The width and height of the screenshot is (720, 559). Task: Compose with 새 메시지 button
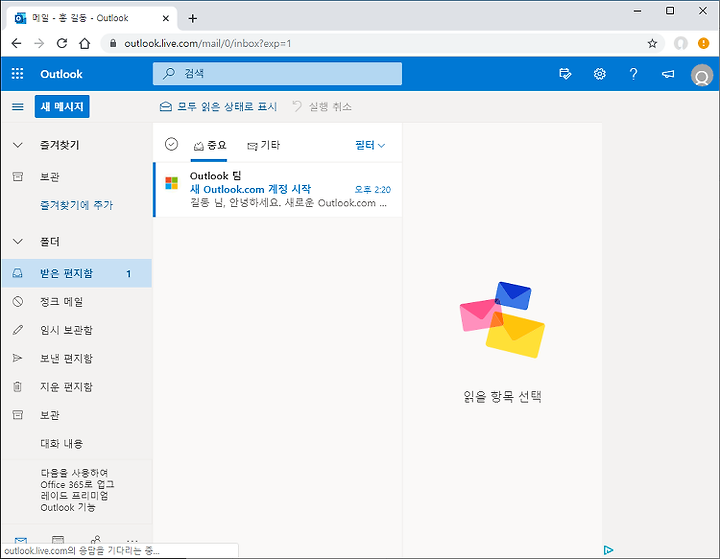pyautogui.click(x=62, y=107)
